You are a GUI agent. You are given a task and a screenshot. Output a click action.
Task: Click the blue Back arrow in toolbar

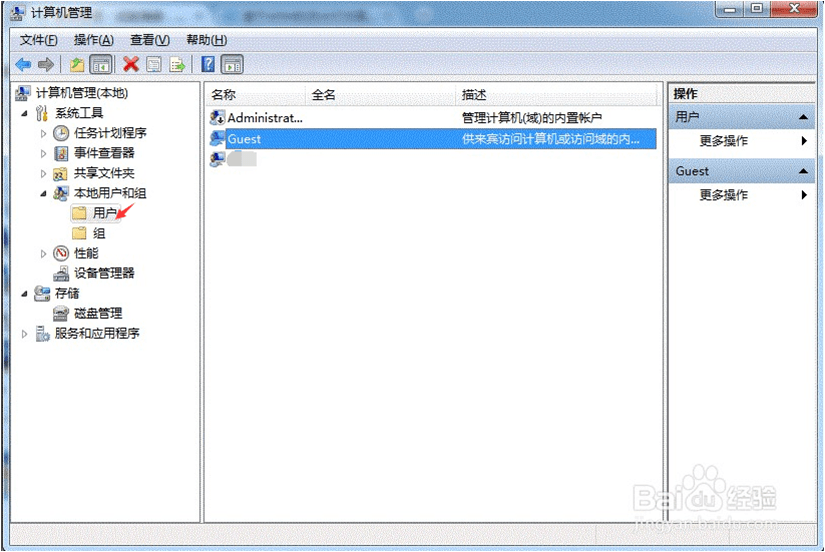(x=23, y=64)
